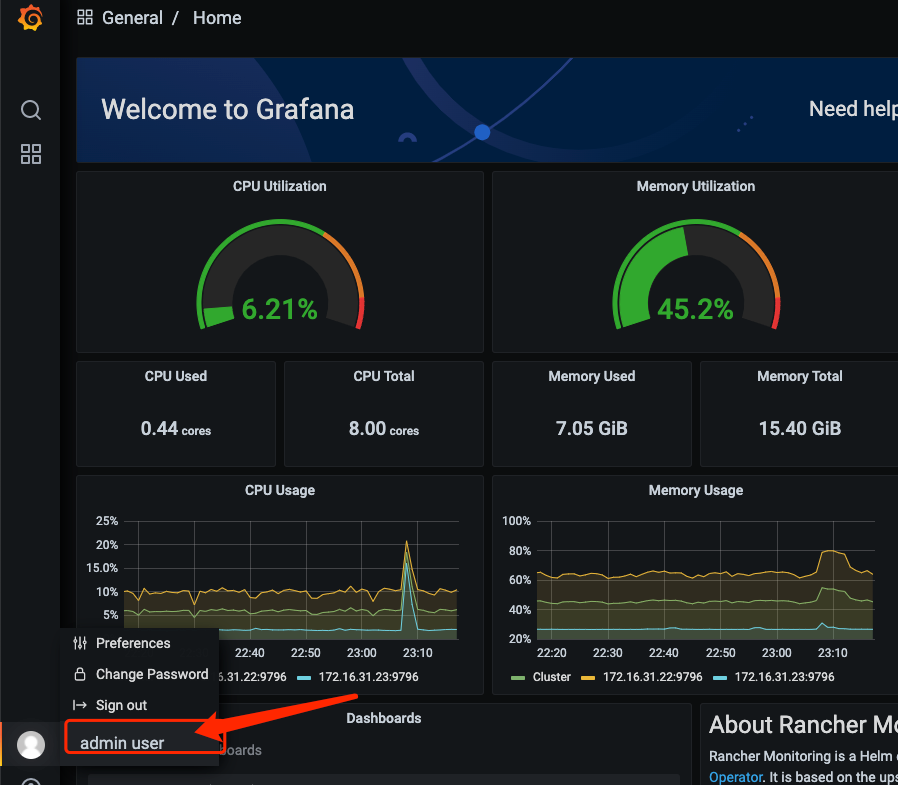Toggle 172.16.31.23:9796 series in Memory Usage legend

pos(783,677)
